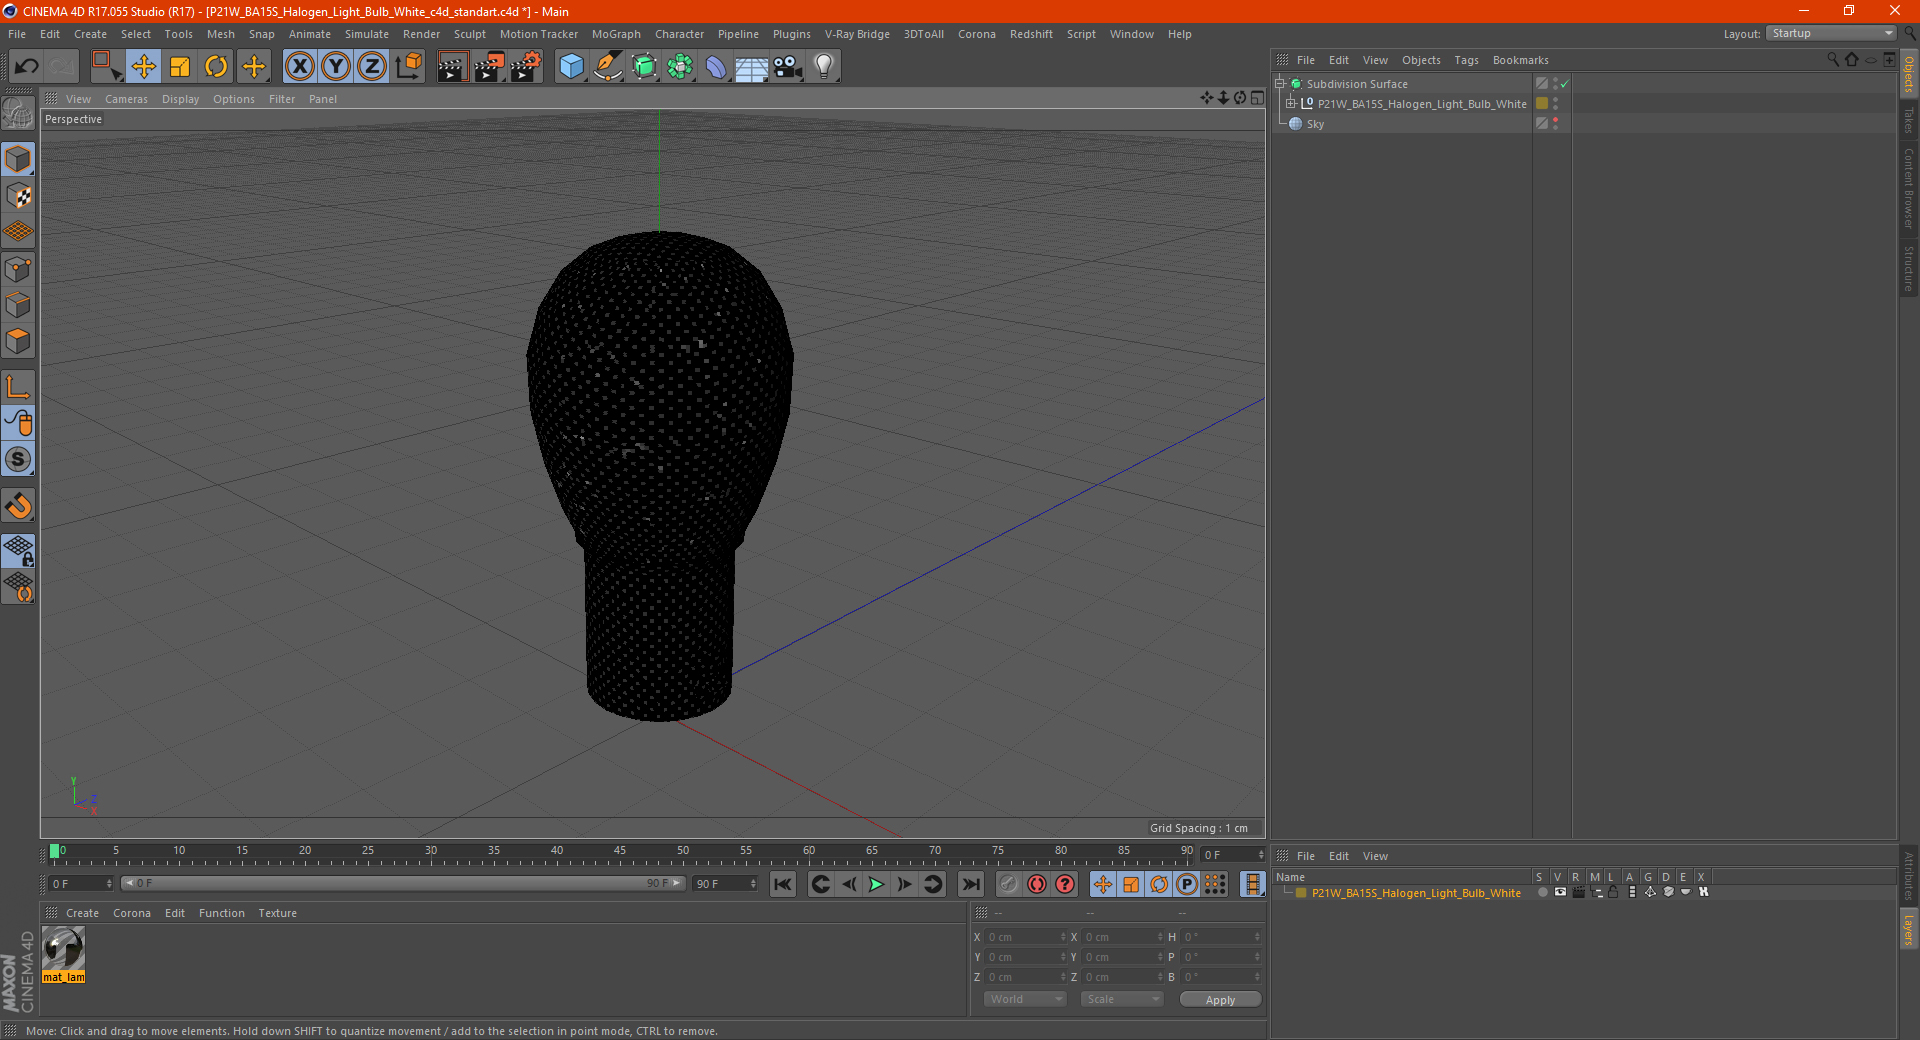Click frame 45 on timeline ruler
Viewport: 1920px width, 1040px height.
point(620,851)
